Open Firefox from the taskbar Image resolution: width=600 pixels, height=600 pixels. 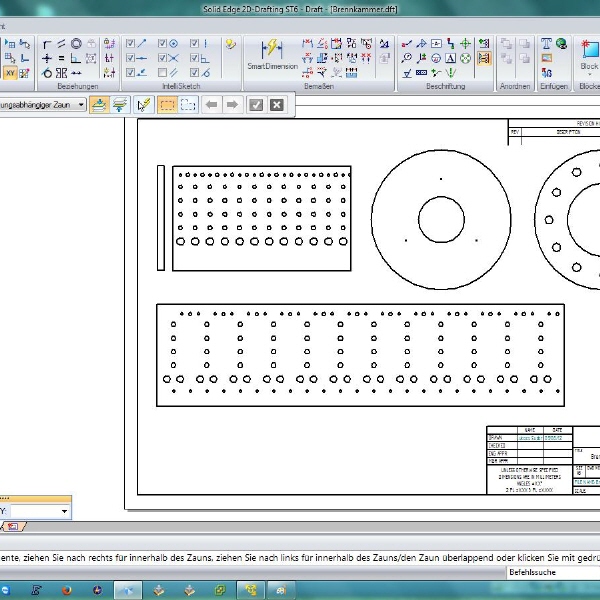[67, 590]
